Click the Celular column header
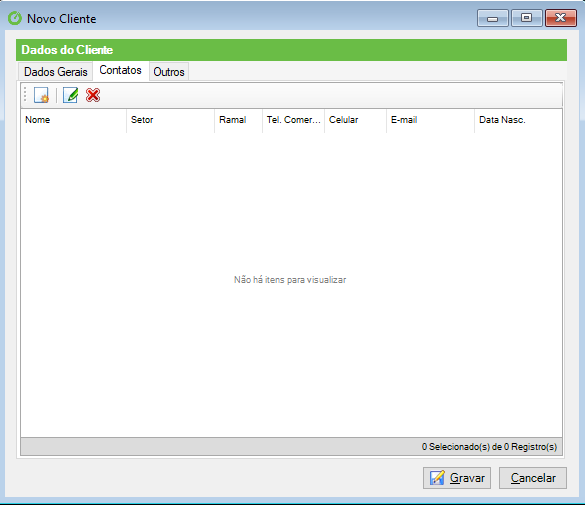This screenshot has height=505, width=585. (x=356, y=120)
